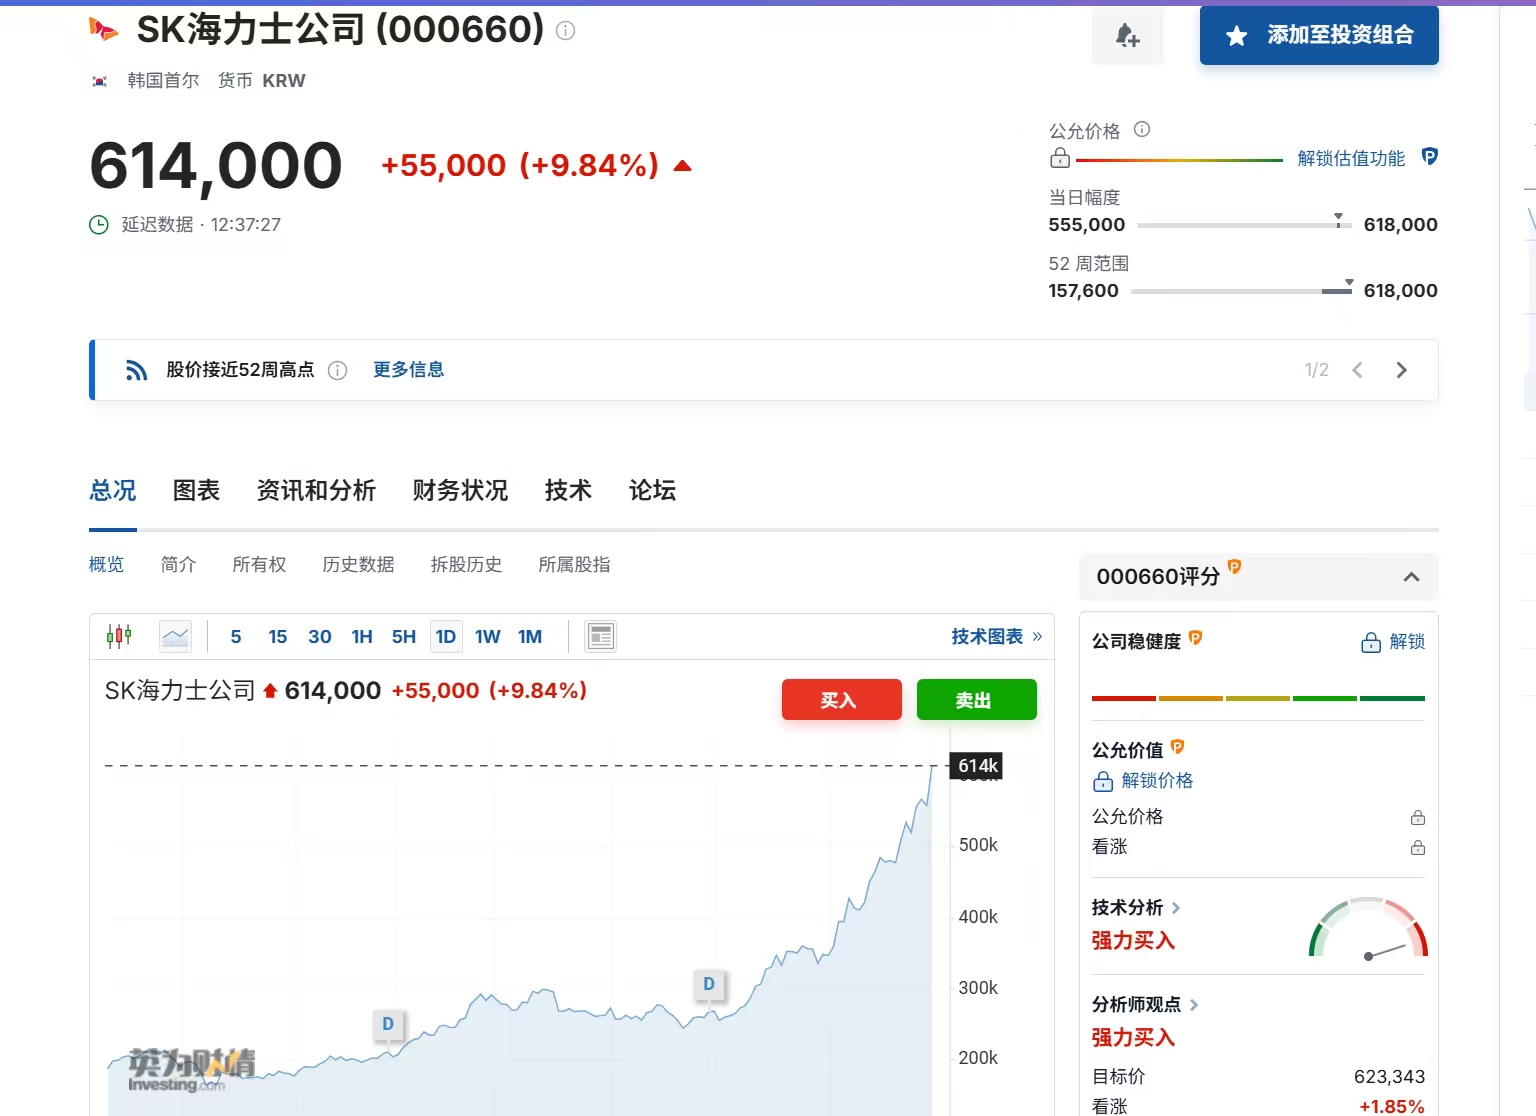
Task: Click the lock icon on fair value bar
Action: 1060,158
